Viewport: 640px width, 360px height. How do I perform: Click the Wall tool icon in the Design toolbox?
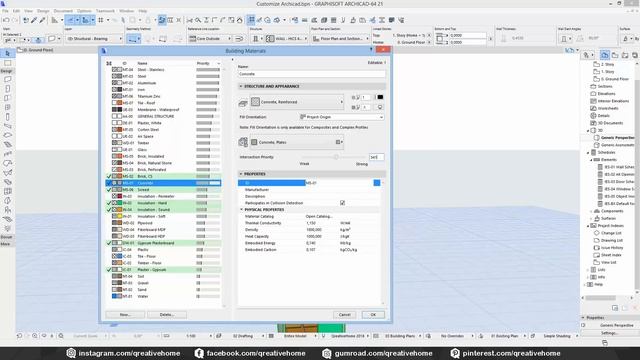7,79
